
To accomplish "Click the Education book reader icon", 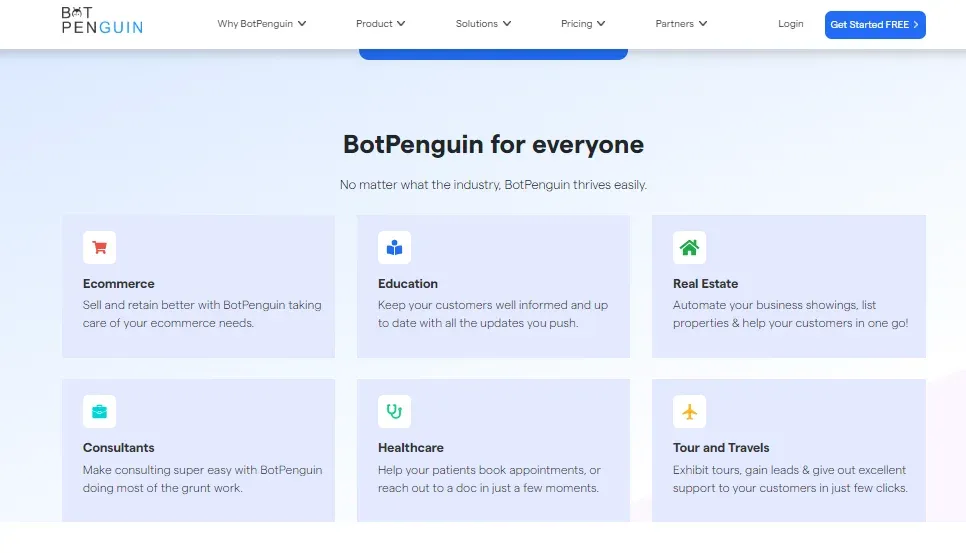I will pos(394,248).
